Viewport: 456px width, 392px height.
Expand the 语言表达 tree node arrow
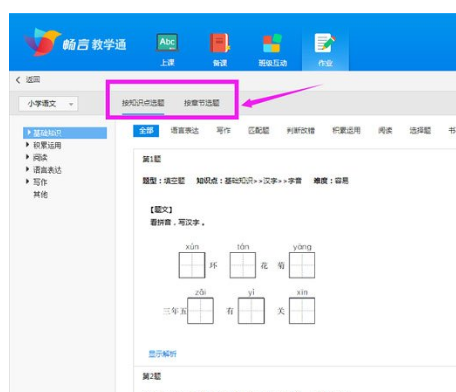[x=28, y=169]
